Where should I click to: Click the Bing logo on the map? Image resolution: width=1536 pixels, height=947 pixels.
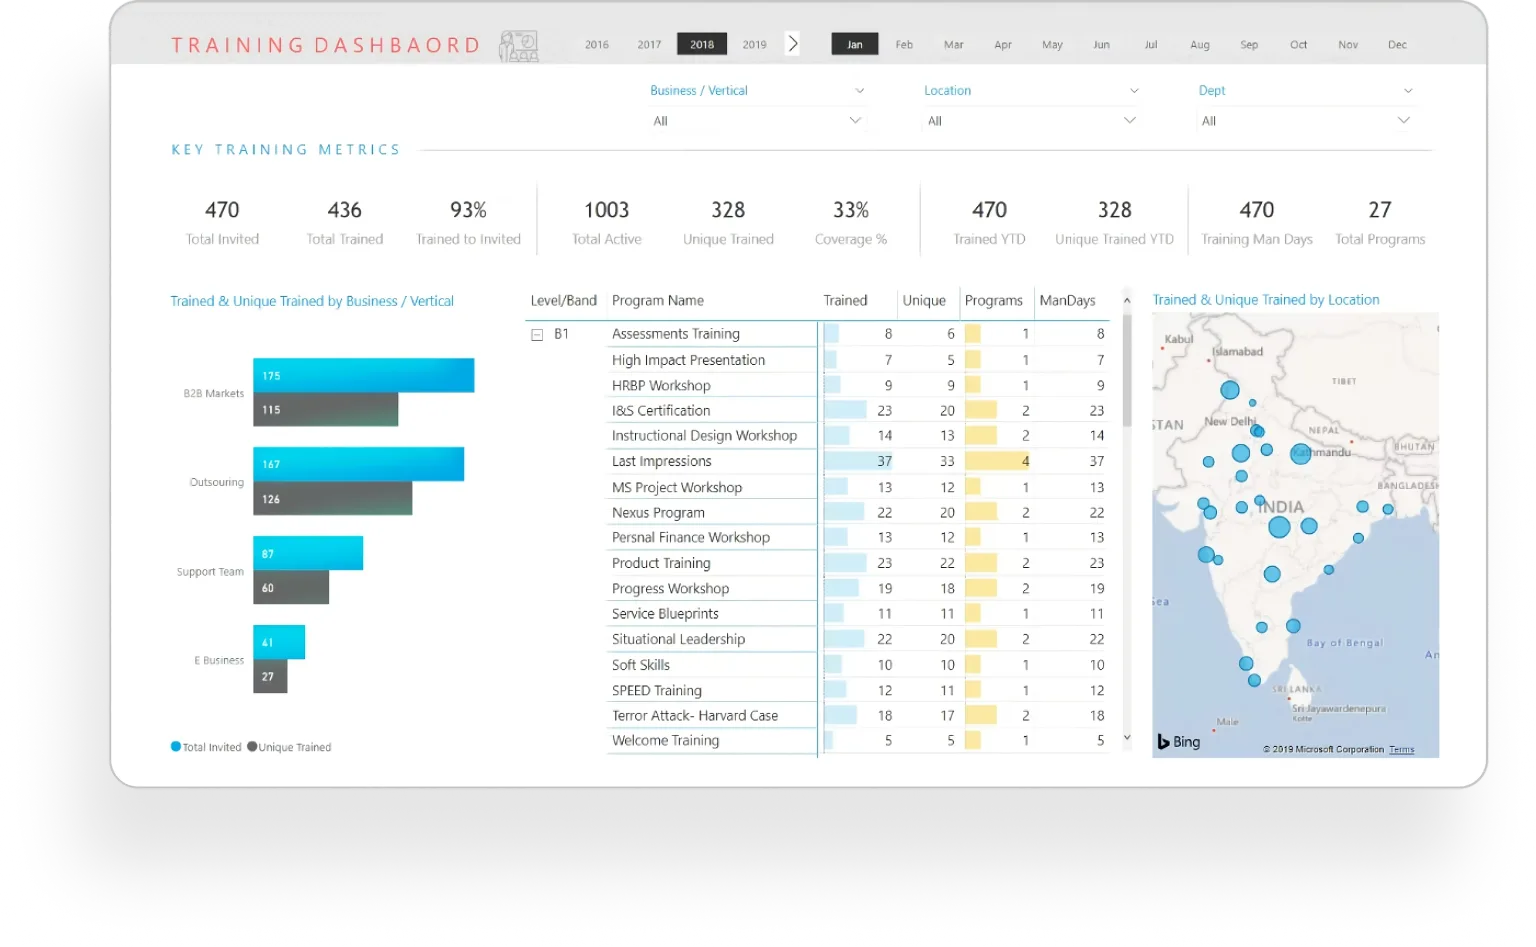coord(1179,742)
